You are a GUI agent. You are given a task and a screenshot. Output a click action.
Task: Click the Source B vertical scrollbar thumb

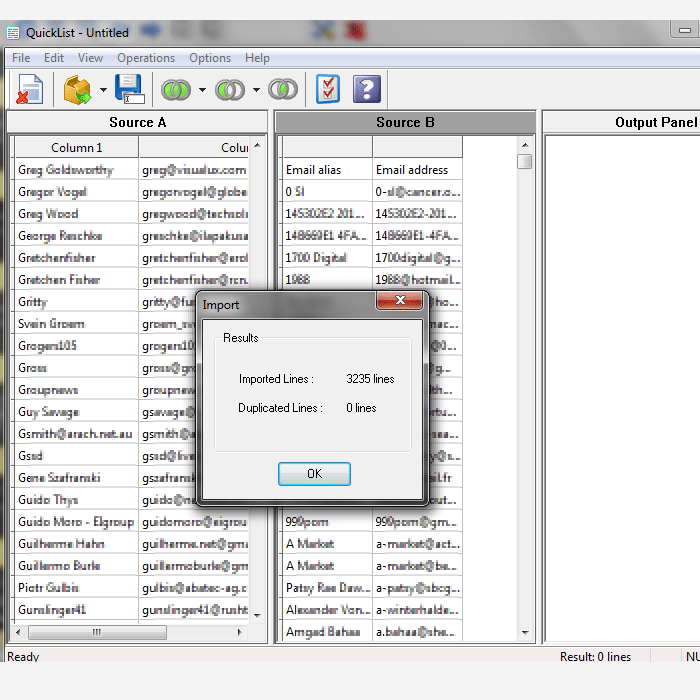pos(525,161)
